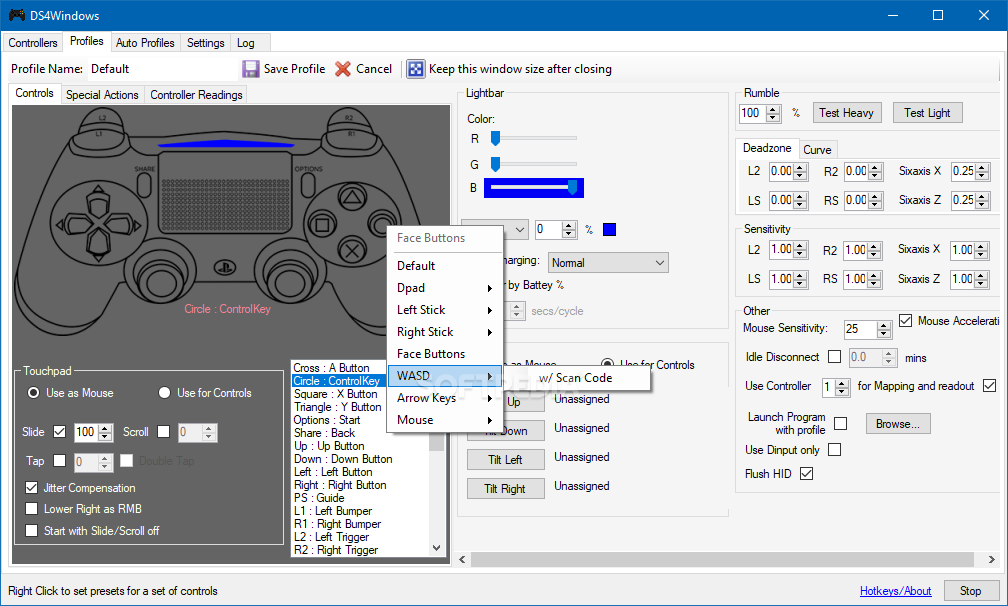Enable Lower Right as RMB
This screenshot has height=606, width=1008.
coord(32,509)
